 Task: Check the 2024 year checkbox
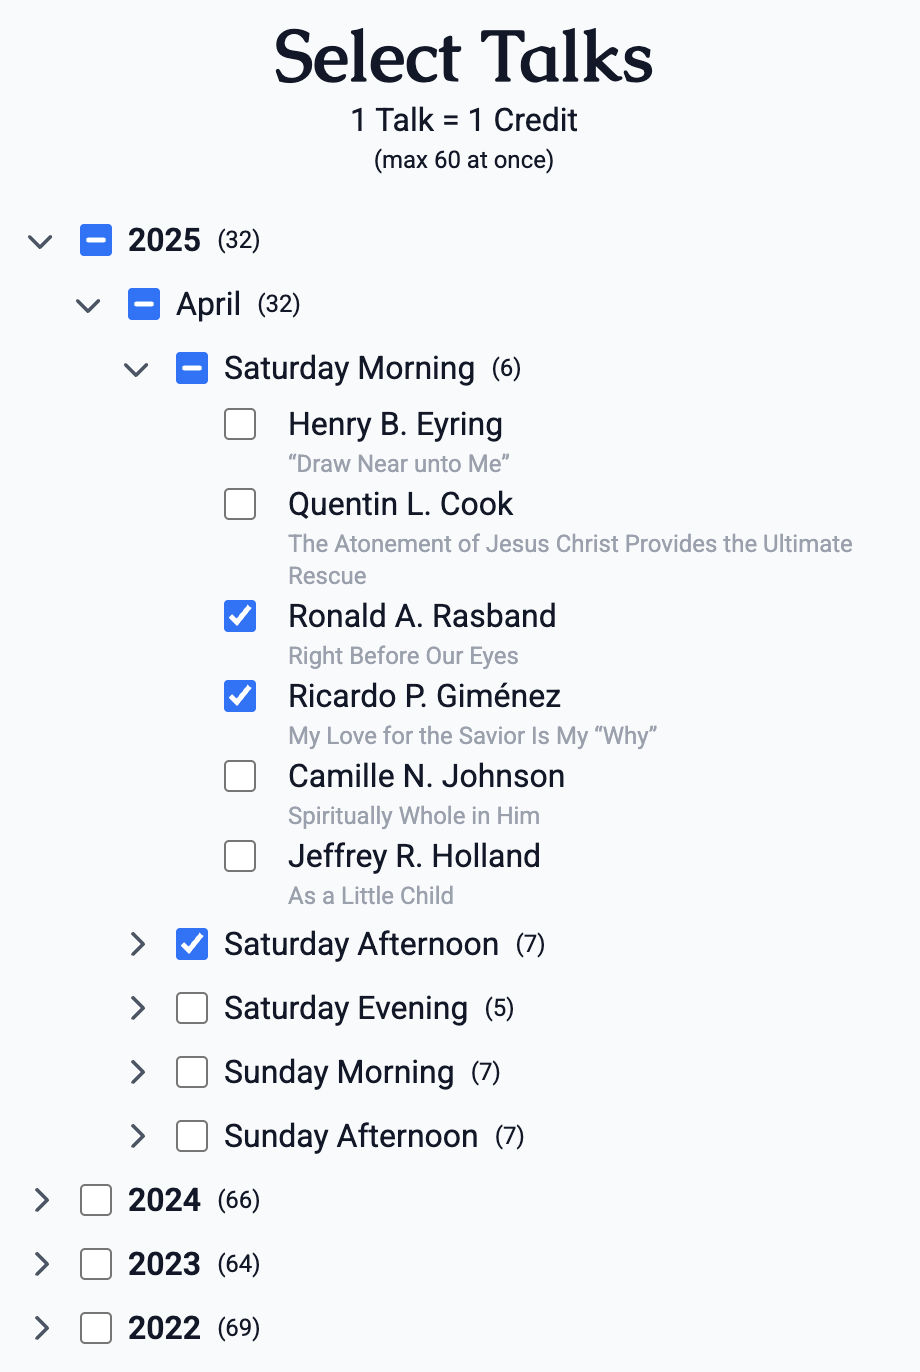click(95, 1200)
